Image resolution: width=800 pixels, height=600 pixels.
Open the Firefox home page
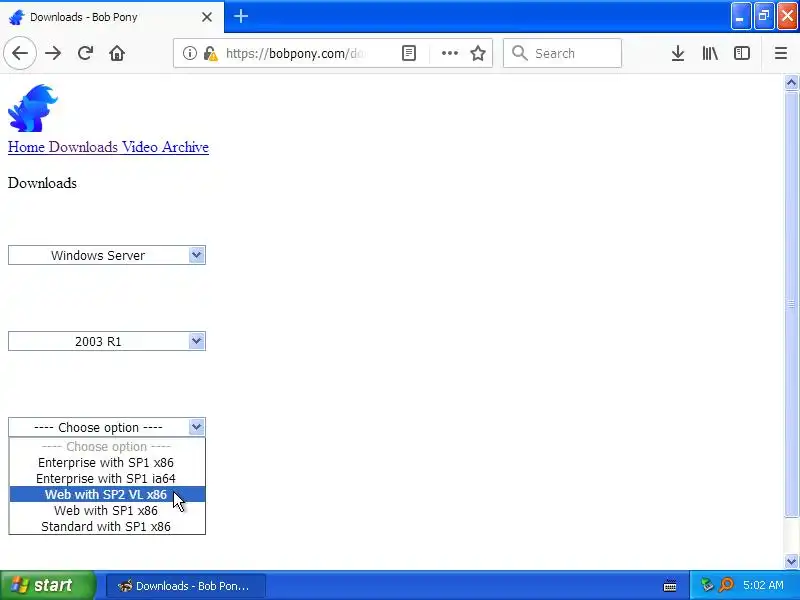coord(117,53)
